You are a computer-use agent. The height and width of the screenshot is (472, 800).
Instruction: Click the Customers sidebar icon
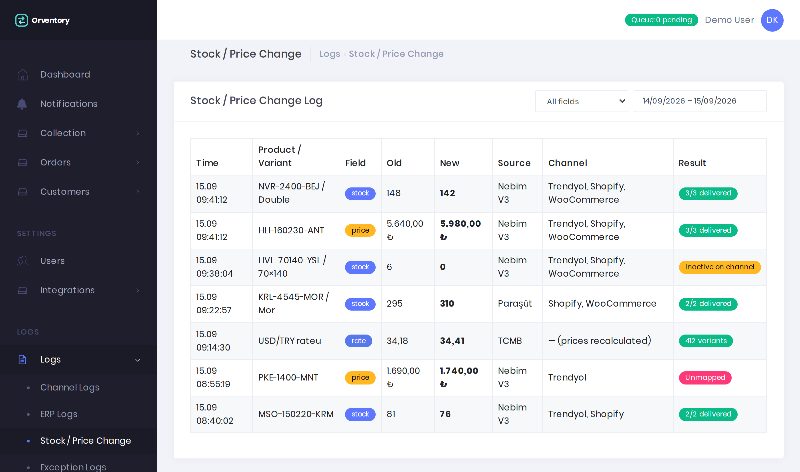[22, 192]
